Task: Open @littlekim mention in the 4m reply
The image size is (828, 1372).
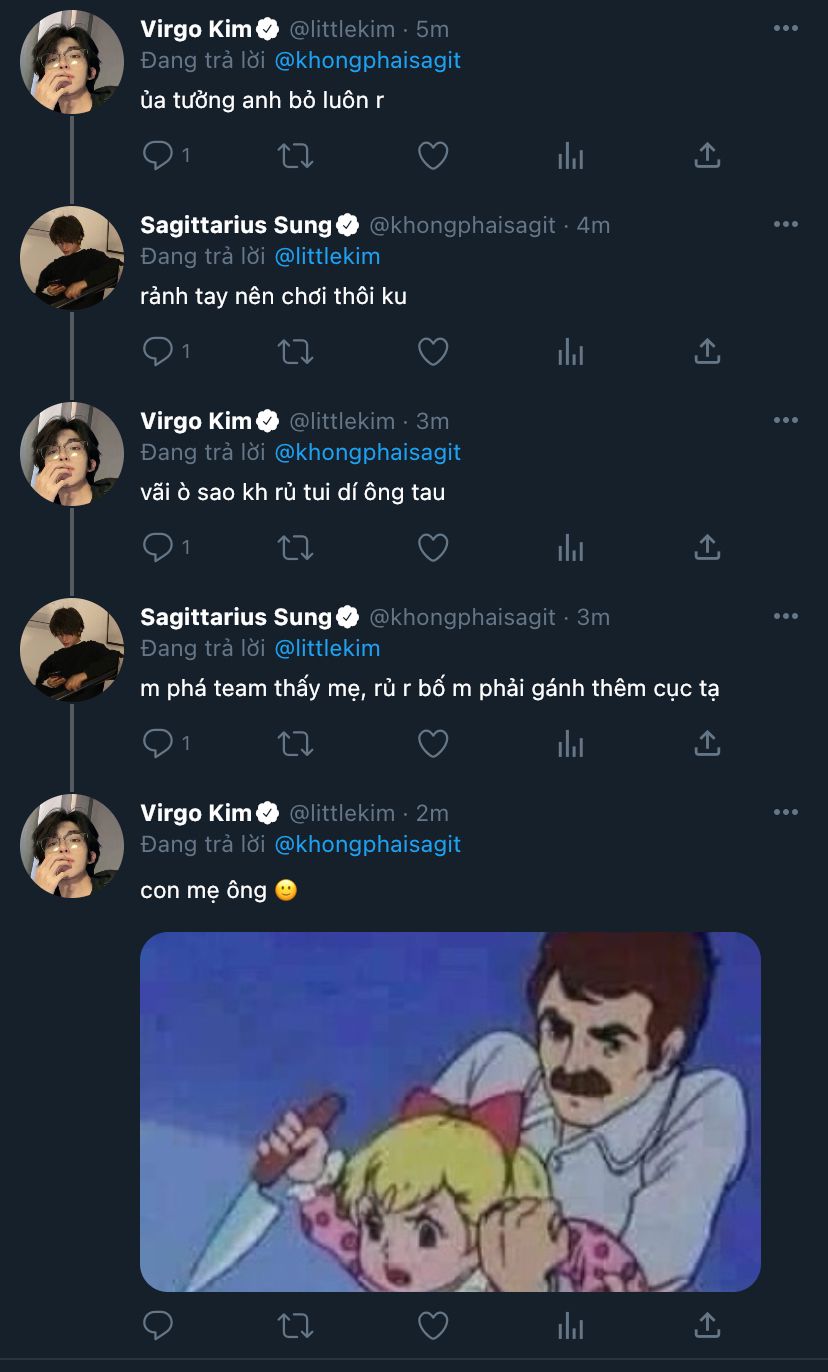Action: click(327, 256)
